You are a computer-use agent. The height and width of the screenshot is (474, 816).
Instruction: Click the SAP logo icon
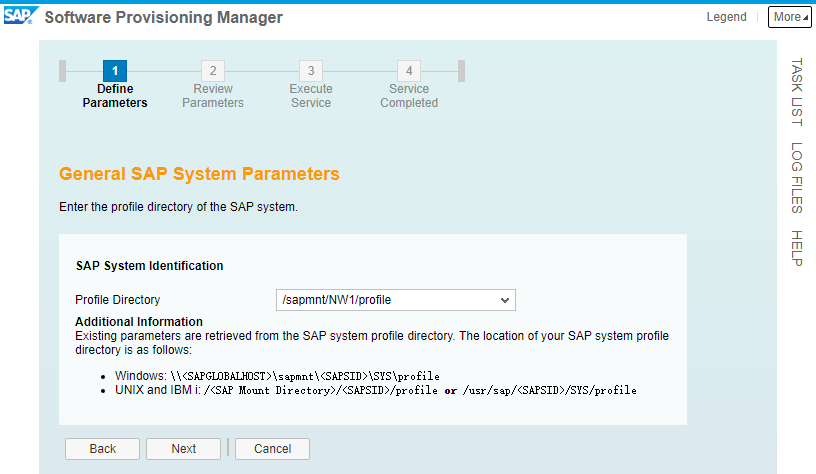click(21, 16)
